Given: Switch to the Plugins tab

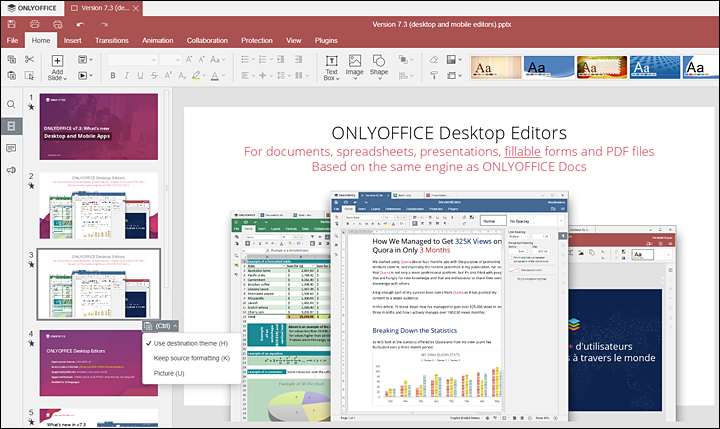Looking at the screenshot, I should tap(326, 40).
